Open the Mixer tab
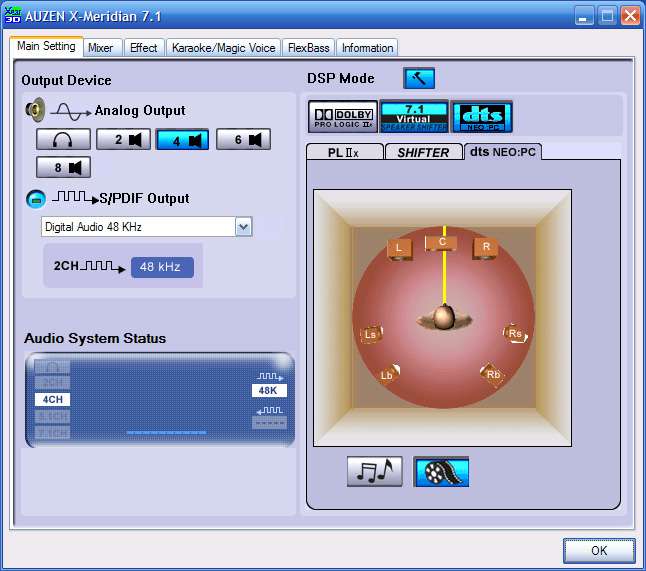The width and height of the screenshot is (646, 571). 101,48
